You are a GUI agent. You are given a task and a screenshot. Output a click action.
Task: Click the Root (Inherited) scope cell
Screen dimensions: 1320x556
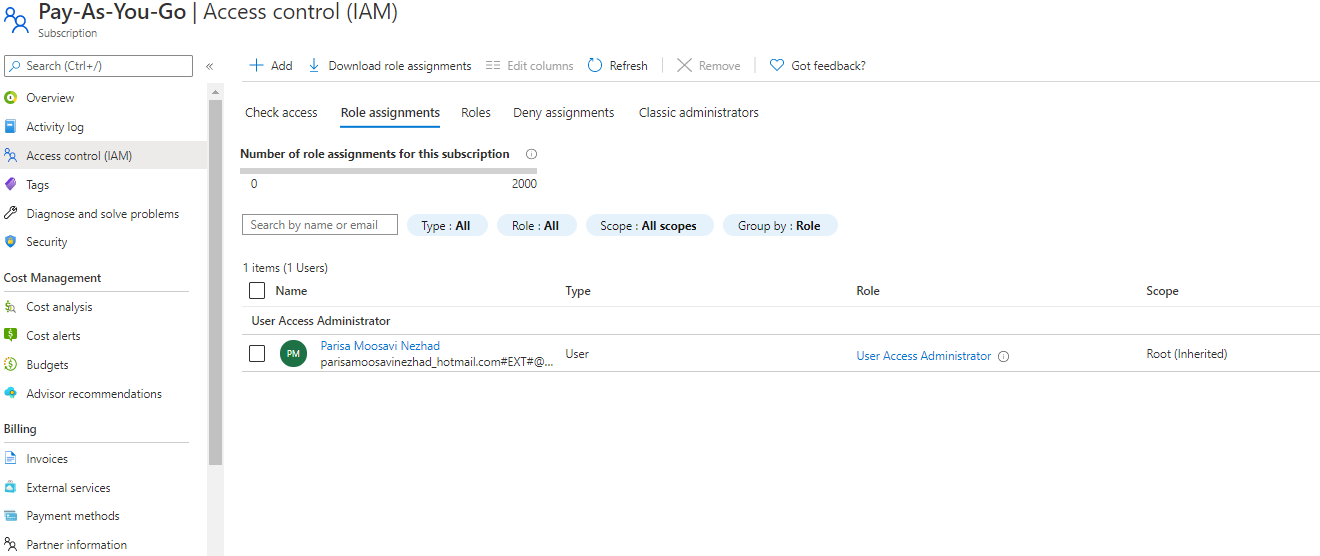(x=1186, y=354)
